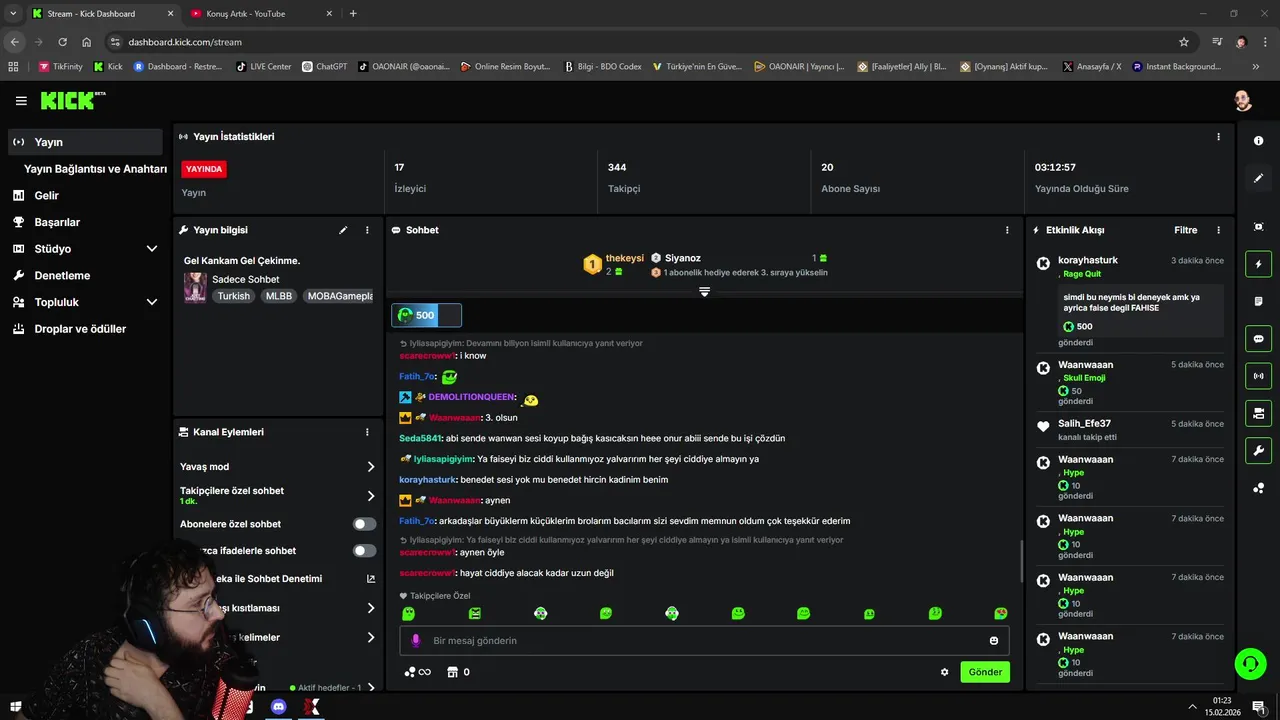Open Discord from the taskbar
The width and height of the screenshot is (1280, 720).
[x=279, y=707]
